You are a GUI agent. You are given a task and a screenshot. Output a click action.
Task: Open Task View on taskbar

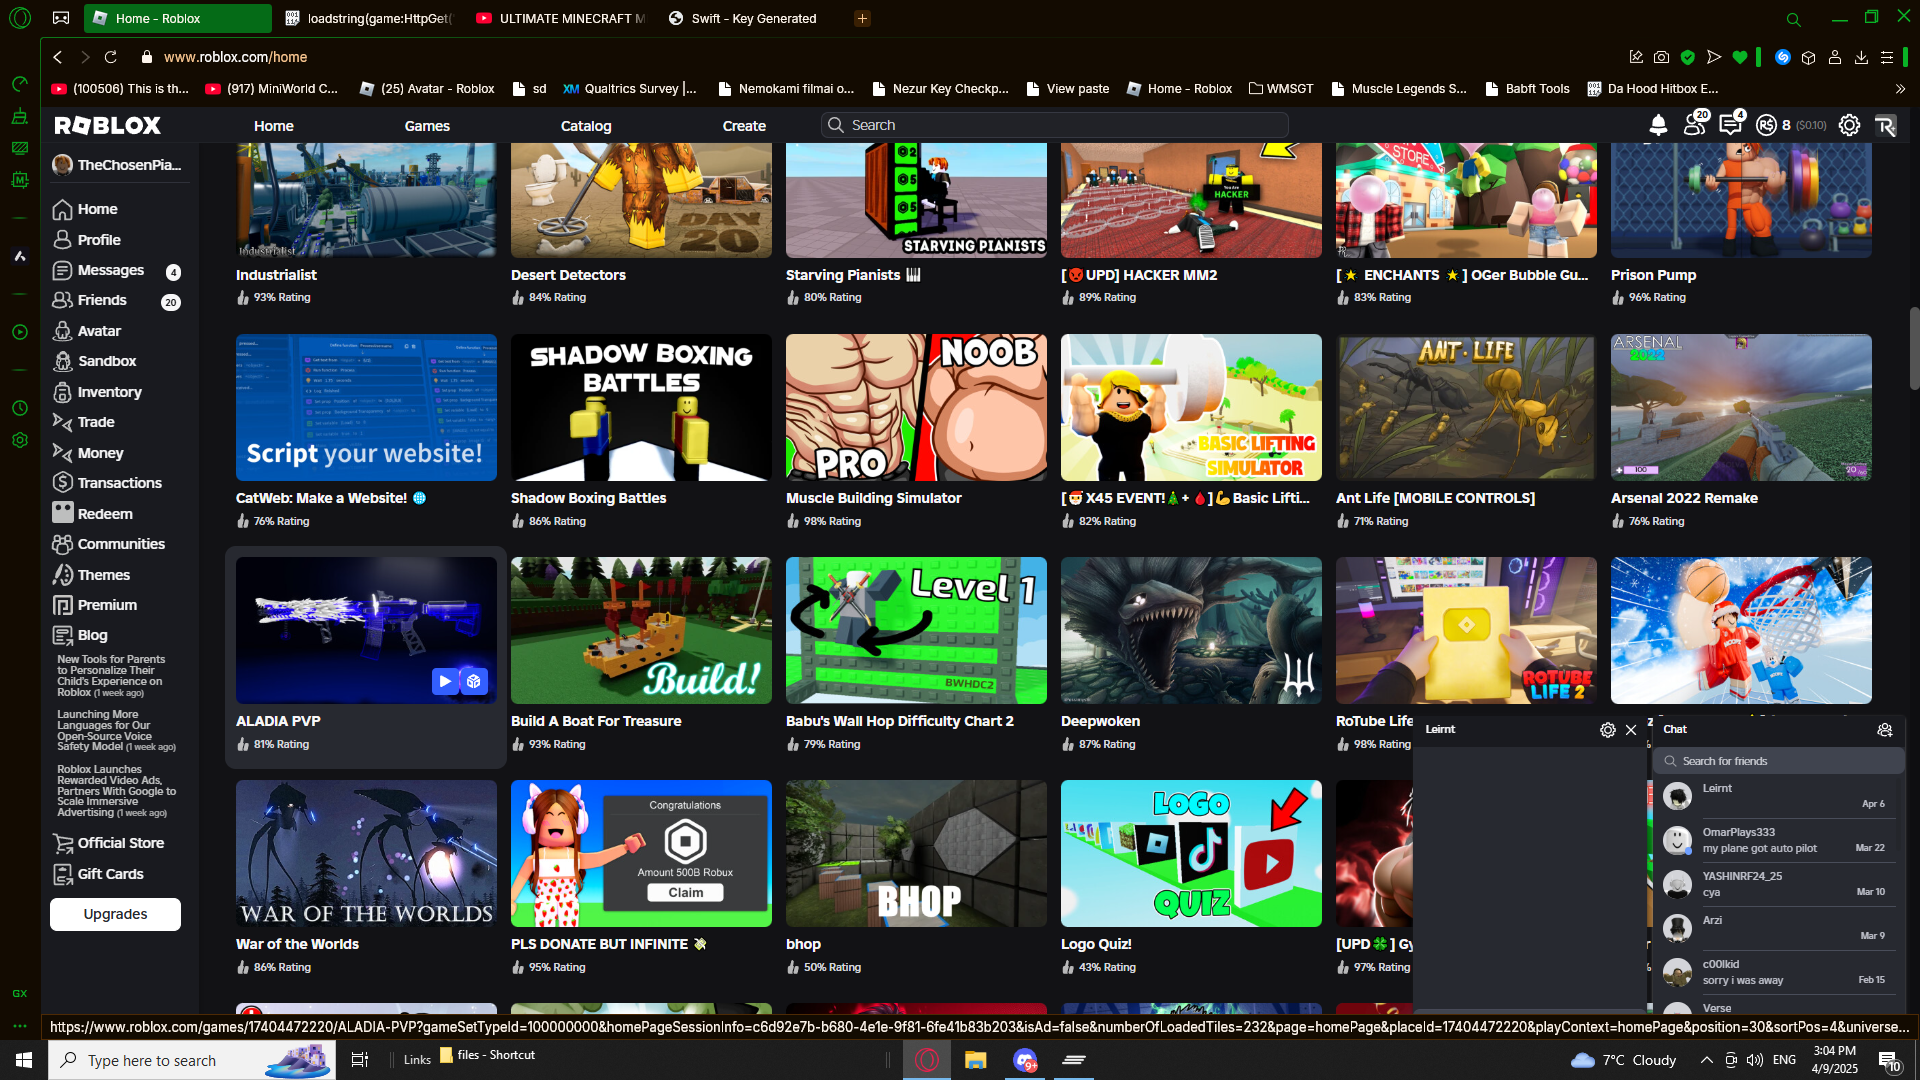[x=360, y=1060]
